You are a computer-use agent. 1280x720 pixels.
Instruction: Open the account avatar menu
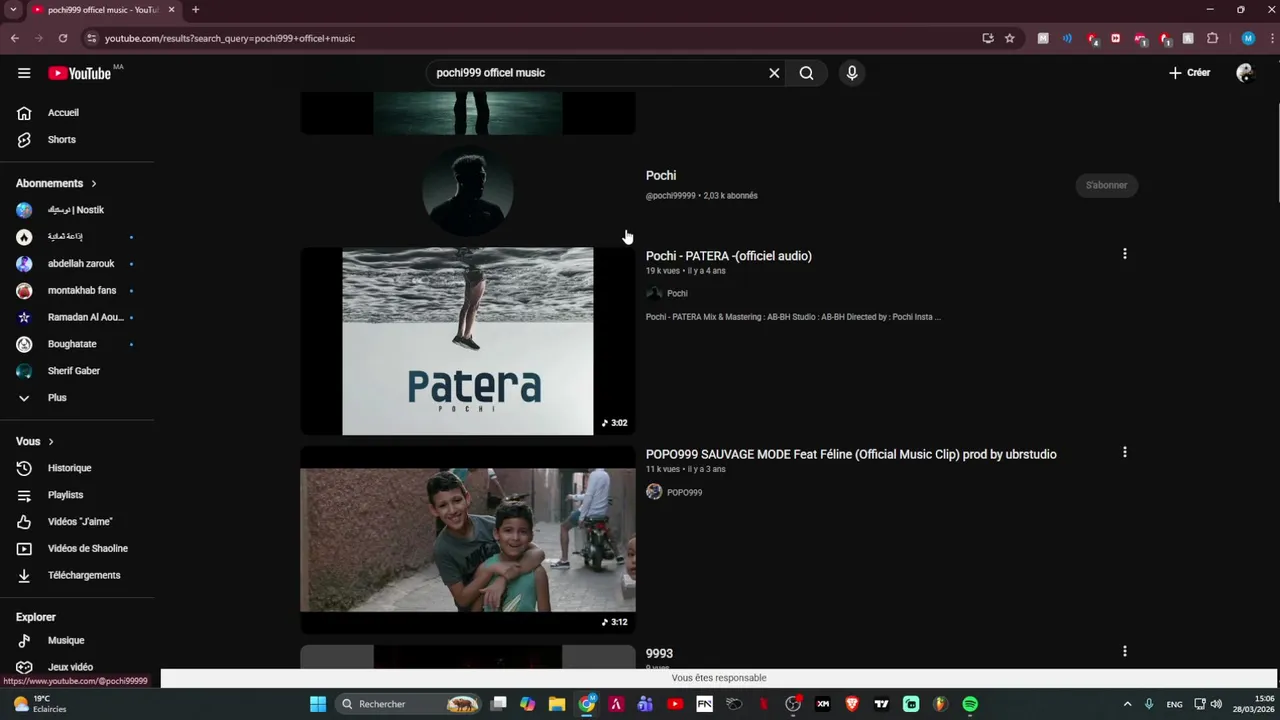(1245, 73)
